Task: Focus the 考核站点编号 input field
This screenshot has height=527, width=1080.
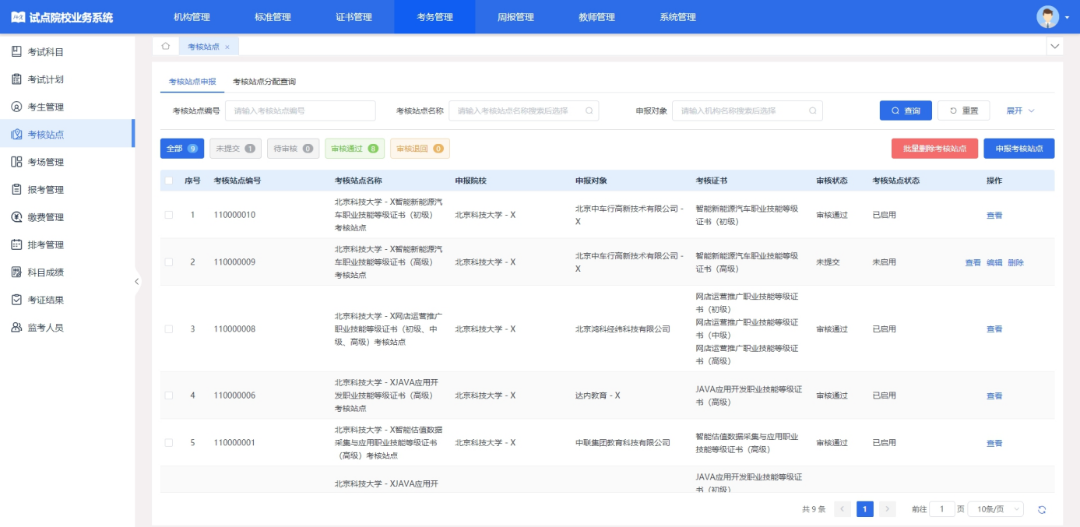Action: 300,111
